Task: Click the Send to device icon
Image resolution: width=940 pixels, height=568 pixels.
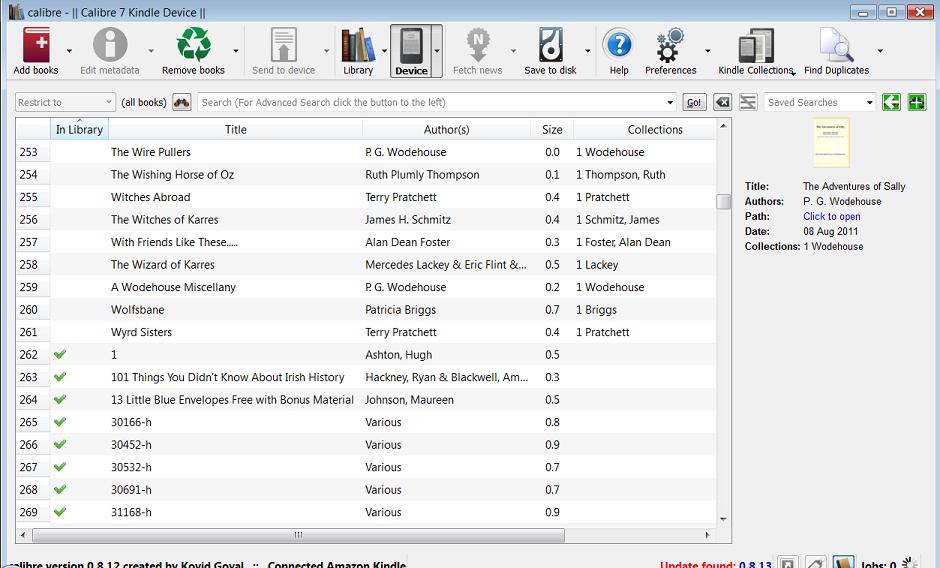Action: [x=284, y=44]
